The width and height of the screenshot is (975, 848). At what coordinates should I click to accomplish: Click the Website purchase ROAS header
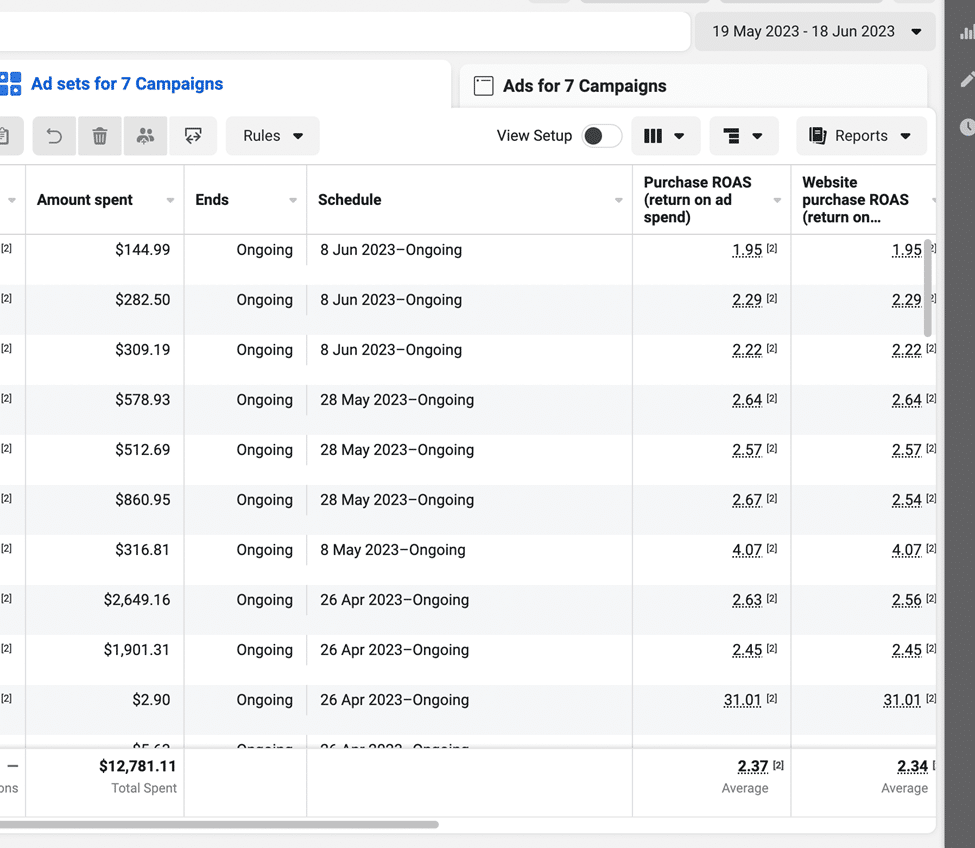click(855, 200)
